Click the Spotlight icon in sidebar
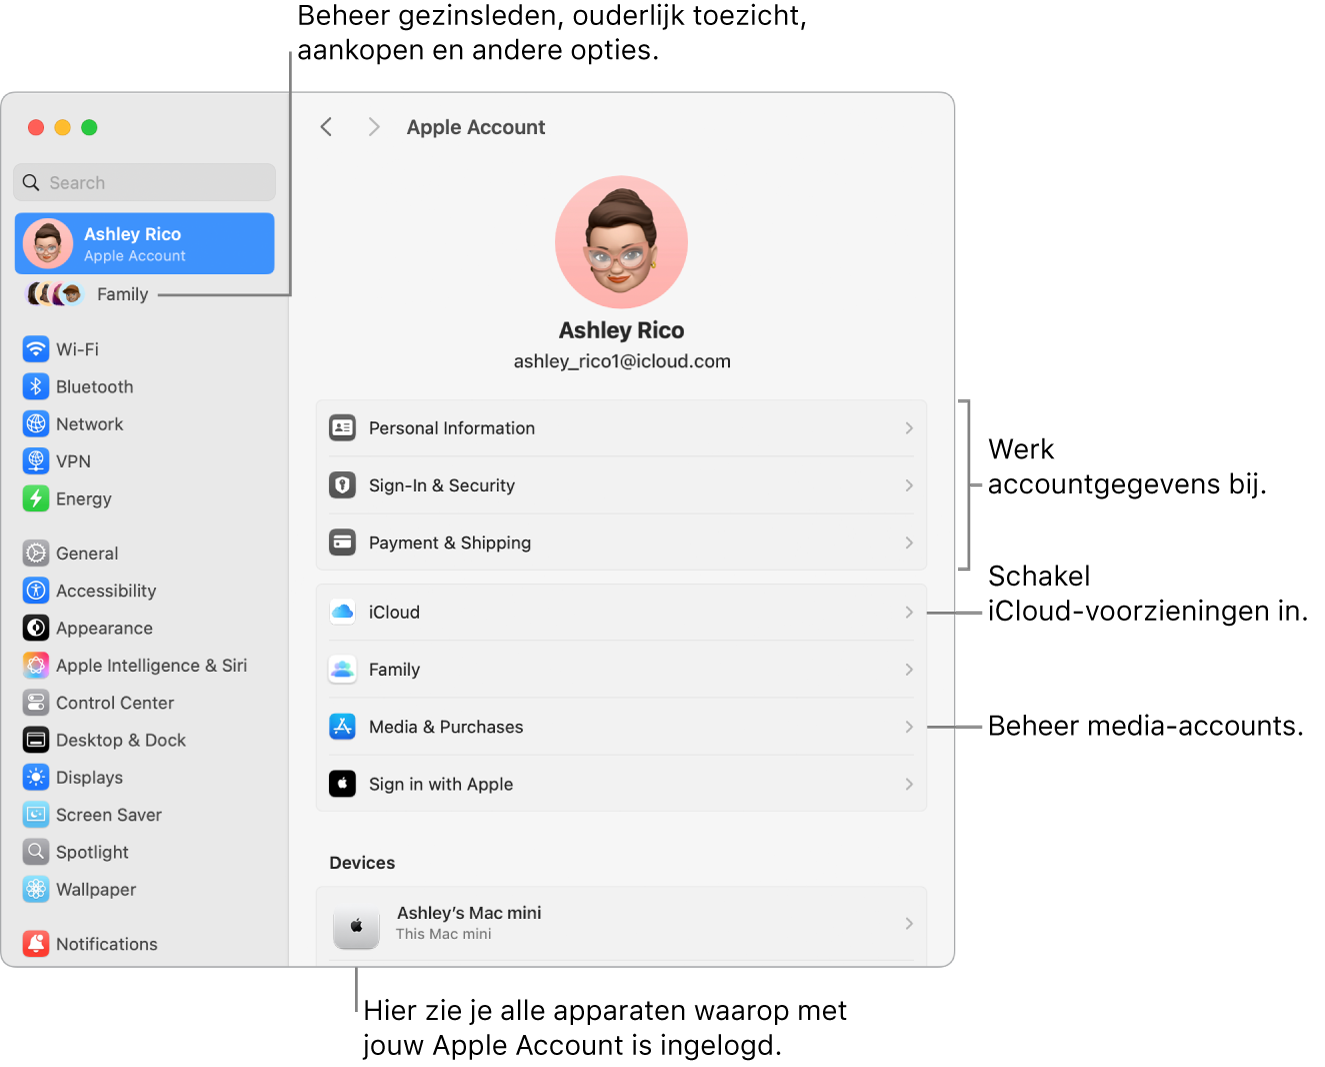The height and width of the screenshot is (1067, 1325). point(36,852)
